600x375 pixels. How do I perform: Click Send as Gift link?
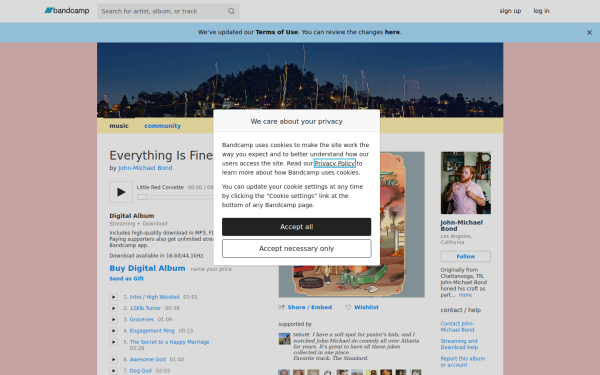point(127,279)
